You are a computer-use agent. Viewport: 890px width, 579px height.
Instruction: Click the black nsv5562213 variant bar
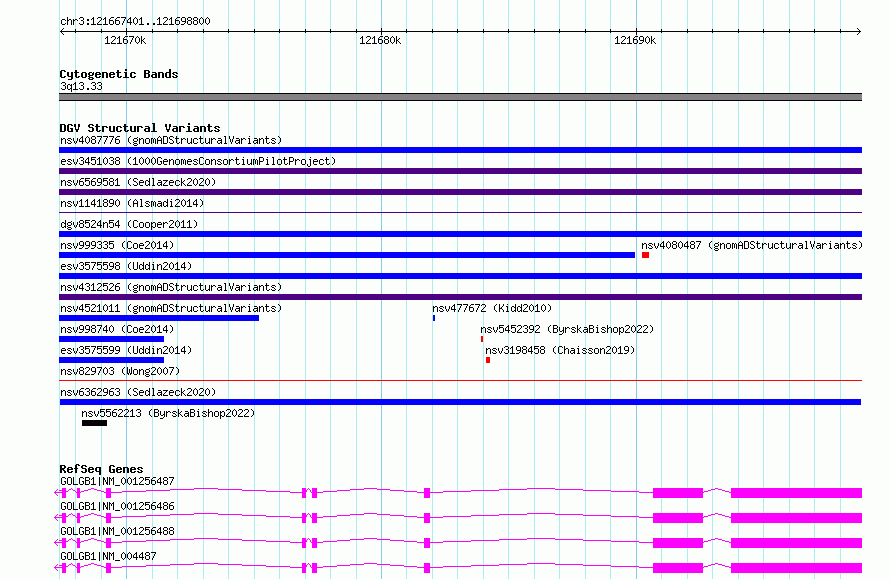[94, 423]
